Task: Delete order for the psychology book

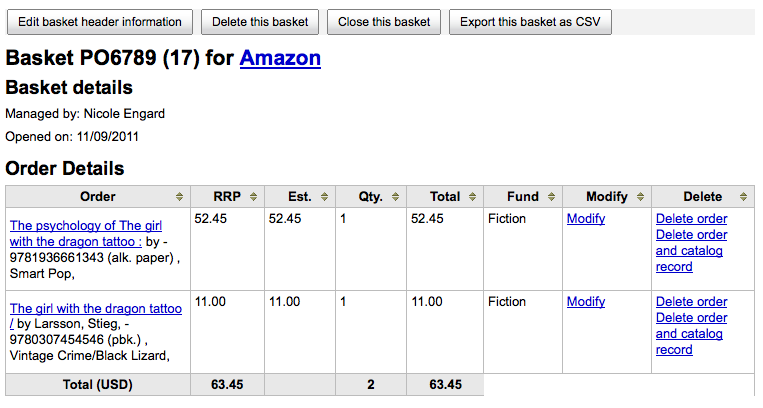Action: pos(691,219)
